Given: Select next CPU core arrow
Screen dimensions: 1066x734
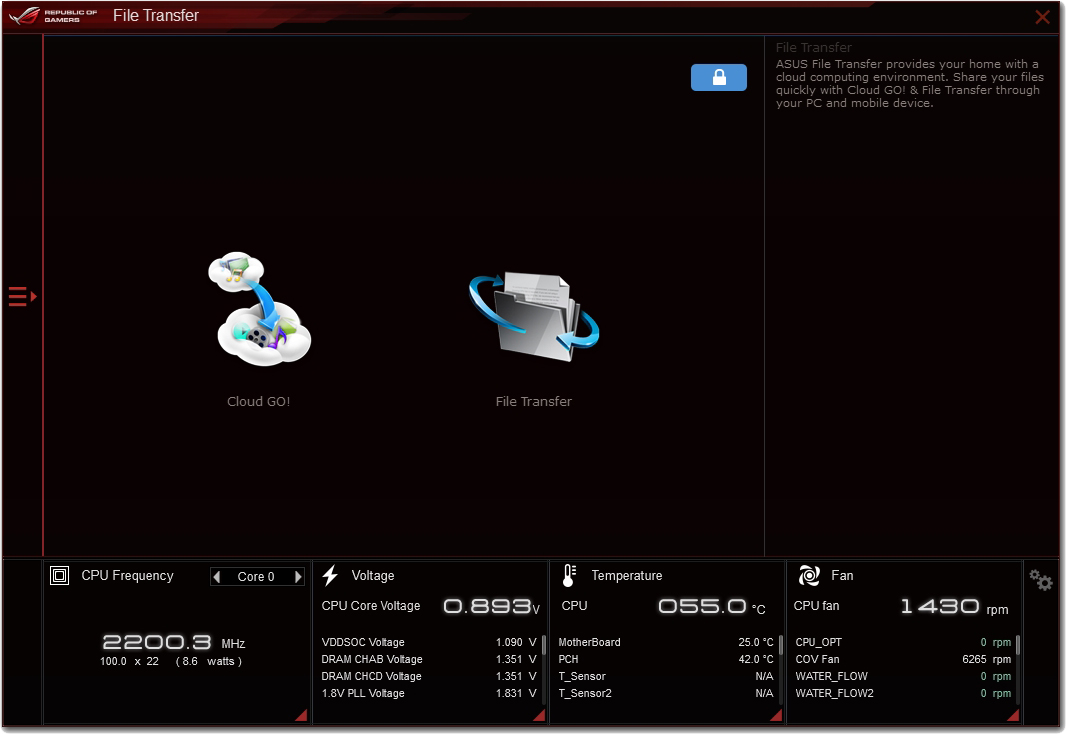Looking at the screenshot, I should tap(298, 577).
